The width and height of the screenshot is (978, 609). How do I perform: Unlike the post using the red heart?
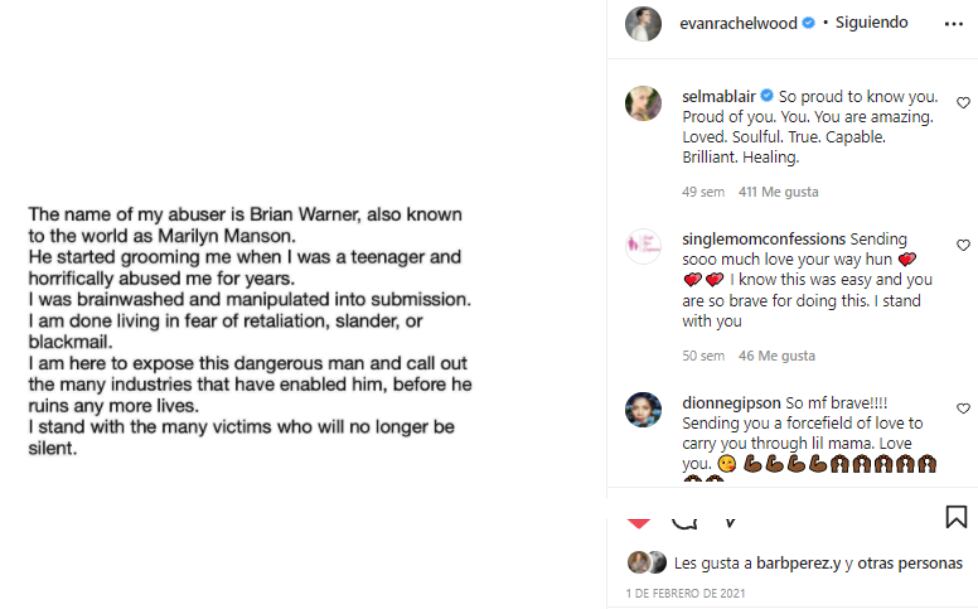tap(639, 522)
